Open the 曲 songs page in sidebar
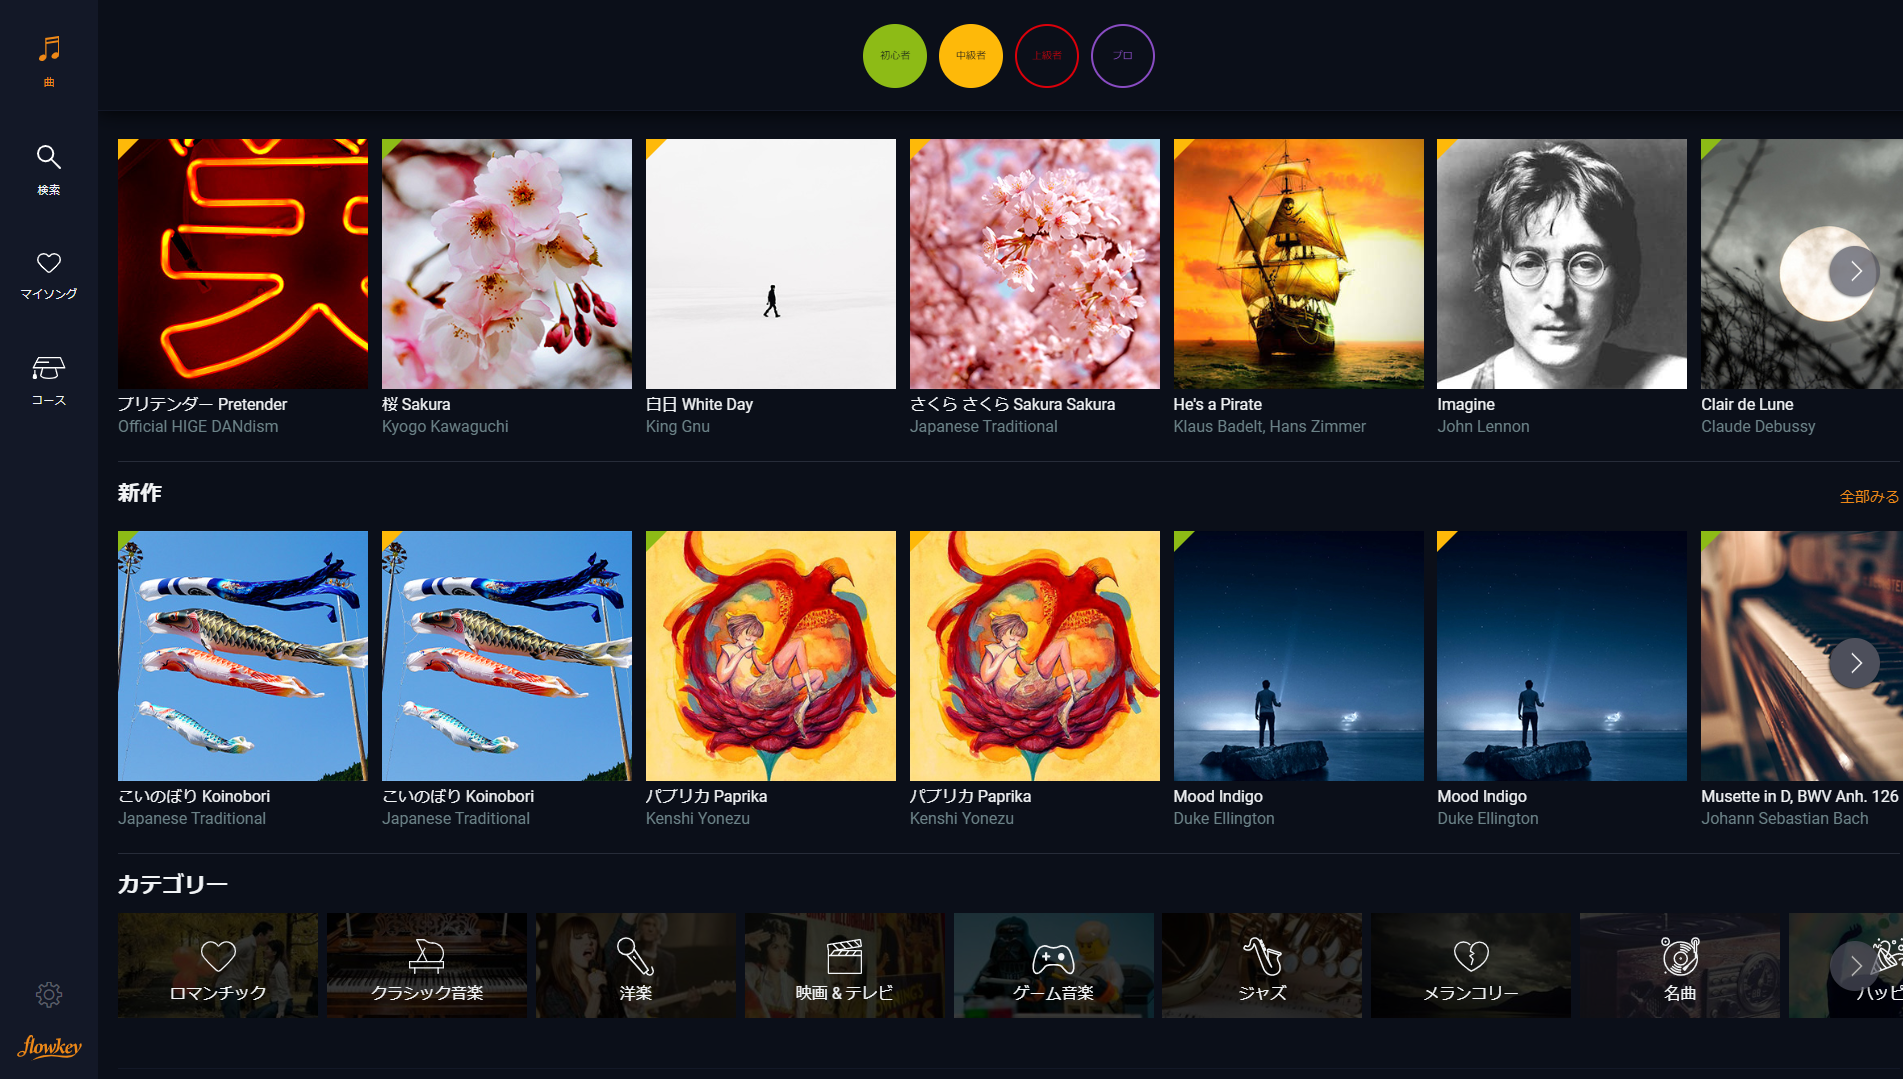Viewport: 1903px width, 1079px height. tap(49, 60)
